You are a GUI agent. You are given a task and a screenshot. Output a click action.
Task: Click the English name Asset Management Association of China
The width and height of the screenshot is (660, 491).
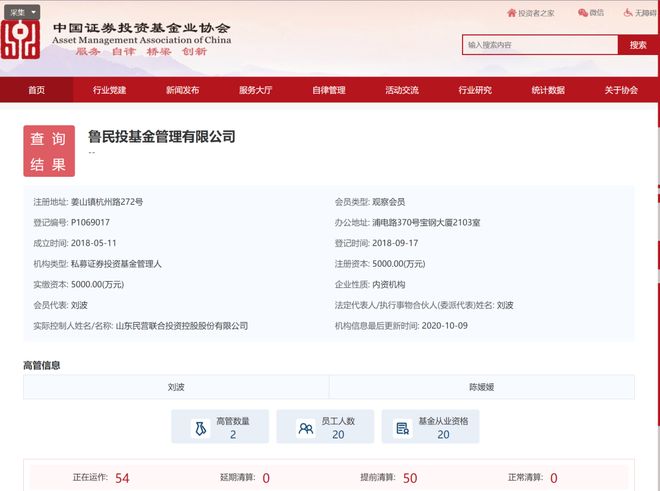tap(142, 40)
